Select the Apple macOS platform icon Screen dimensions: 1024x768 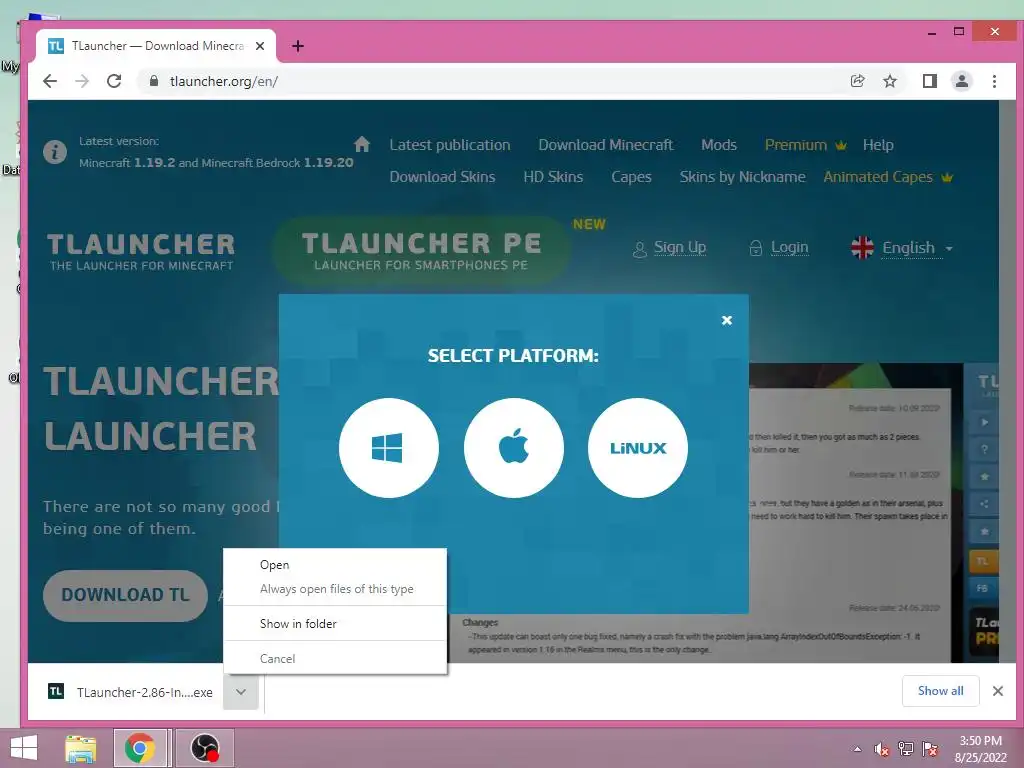pos(513,448)
